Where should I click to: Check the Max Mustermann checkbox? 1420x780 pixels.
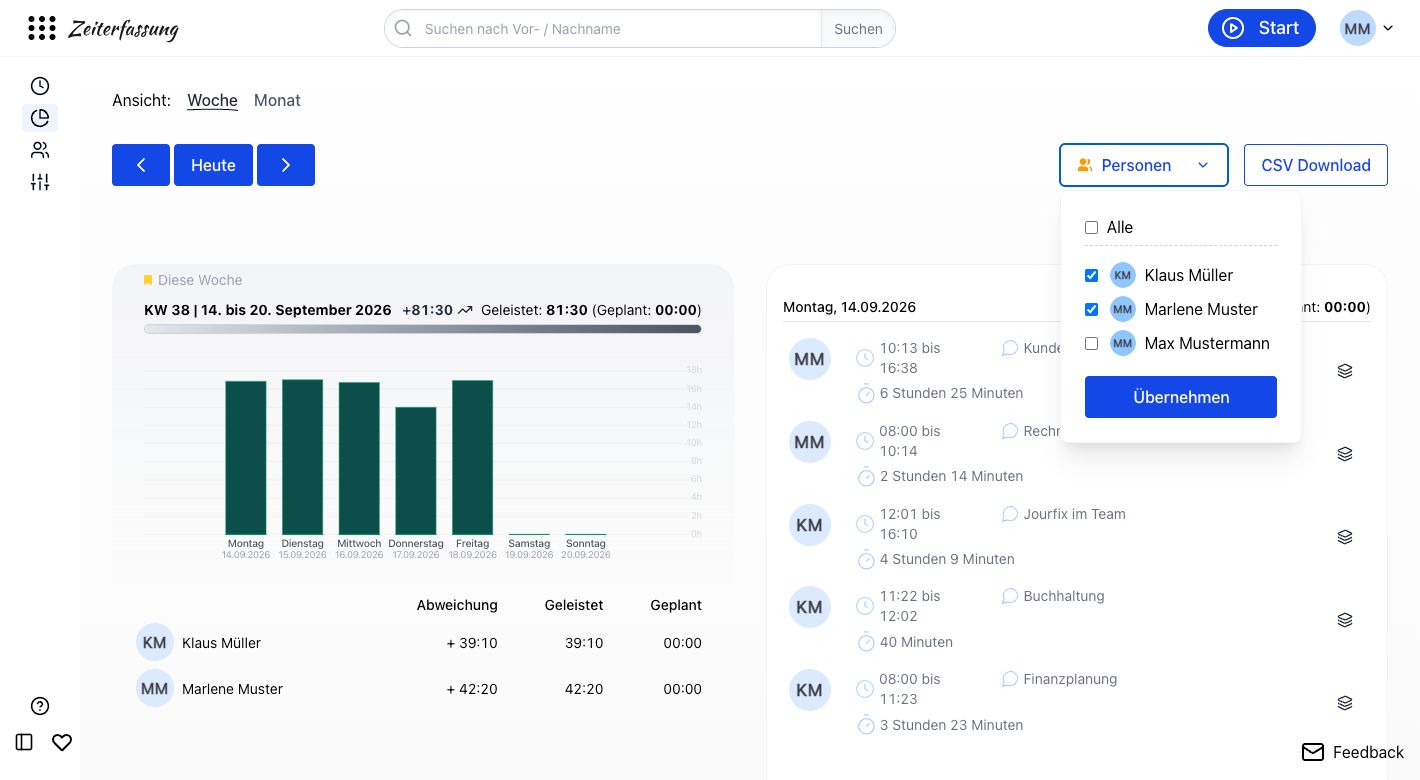coord(1091,344)
